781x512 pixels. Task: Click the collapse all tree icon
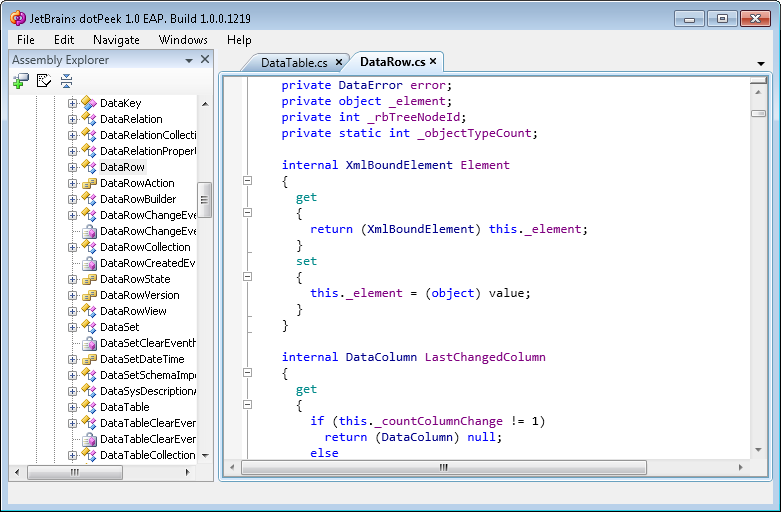tap(66, 81)
